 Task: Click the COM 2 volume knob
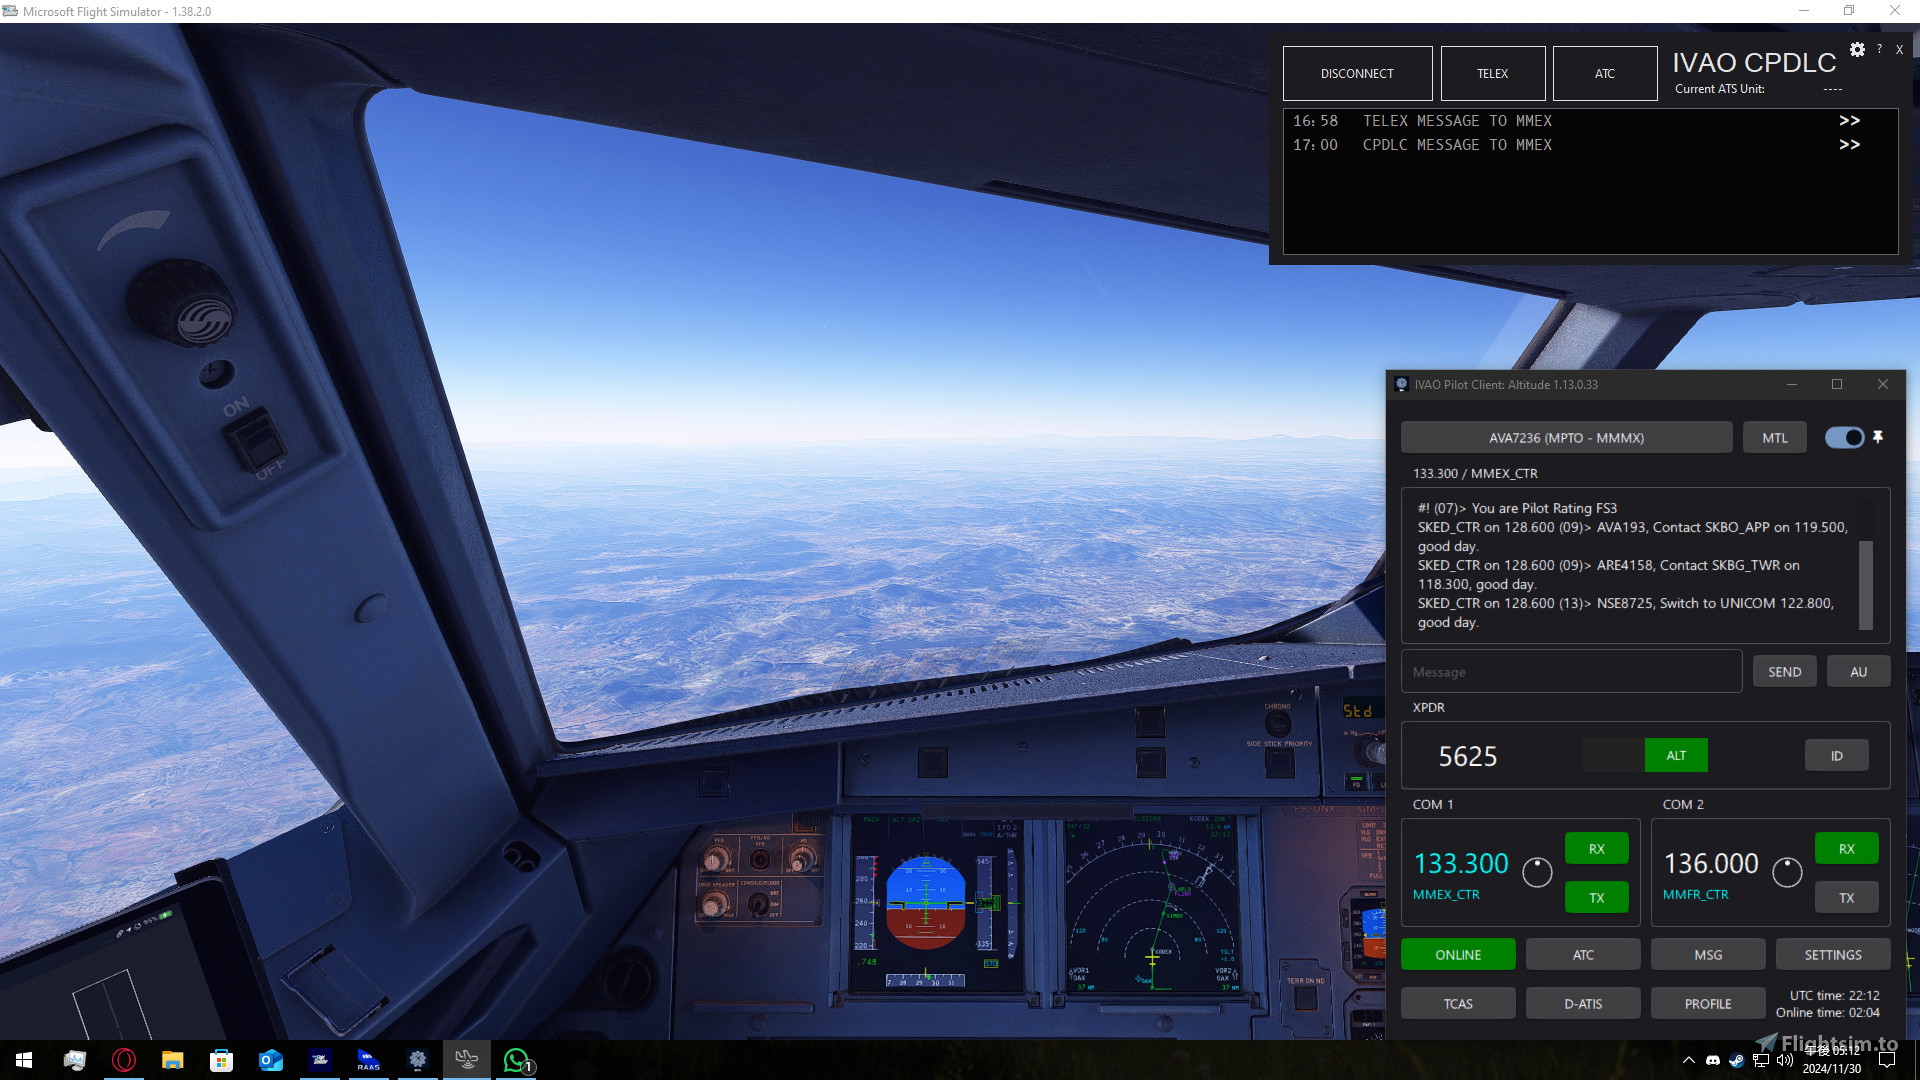[x=1787, y=872]
